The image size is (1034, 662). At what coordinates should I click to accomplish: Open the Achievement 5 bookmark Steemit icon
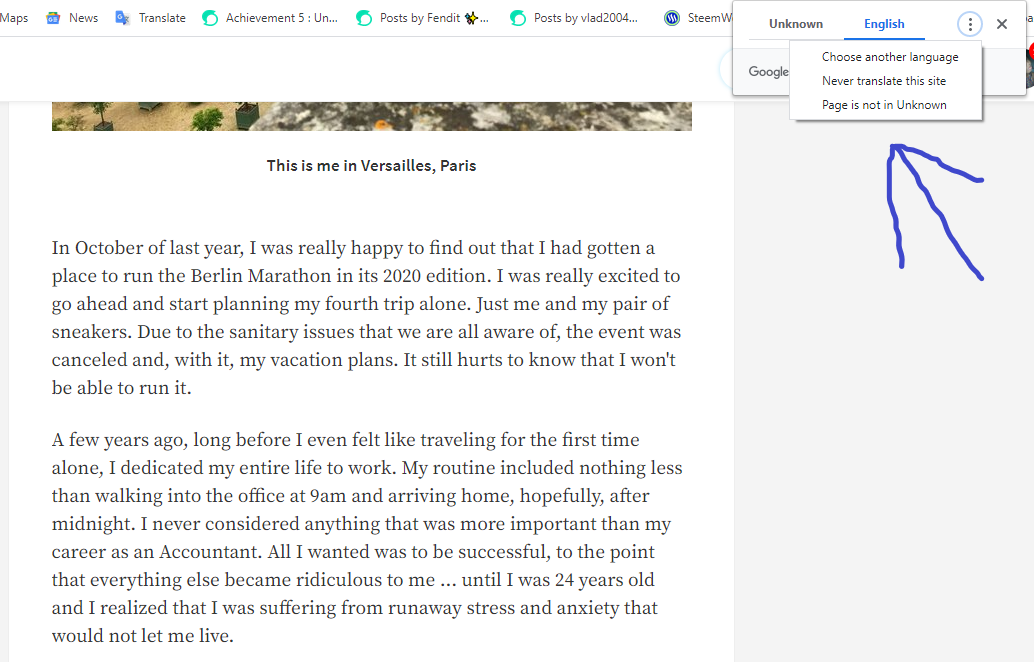[x=210, y=18]
